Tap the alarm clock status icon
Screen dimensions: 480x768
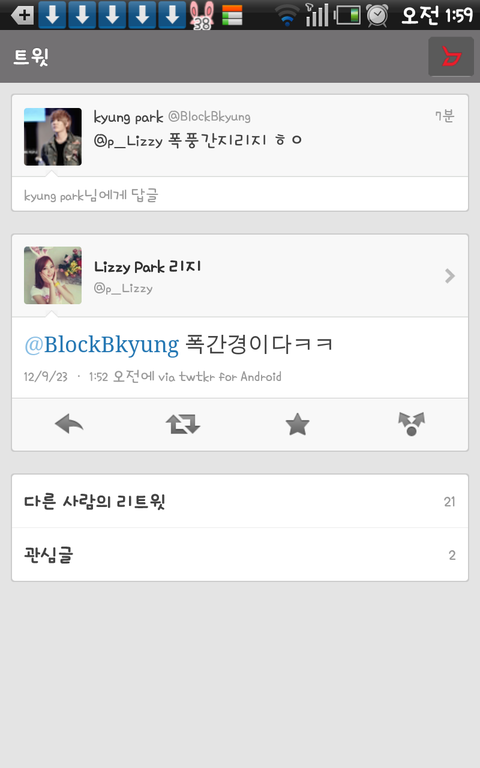377,15
